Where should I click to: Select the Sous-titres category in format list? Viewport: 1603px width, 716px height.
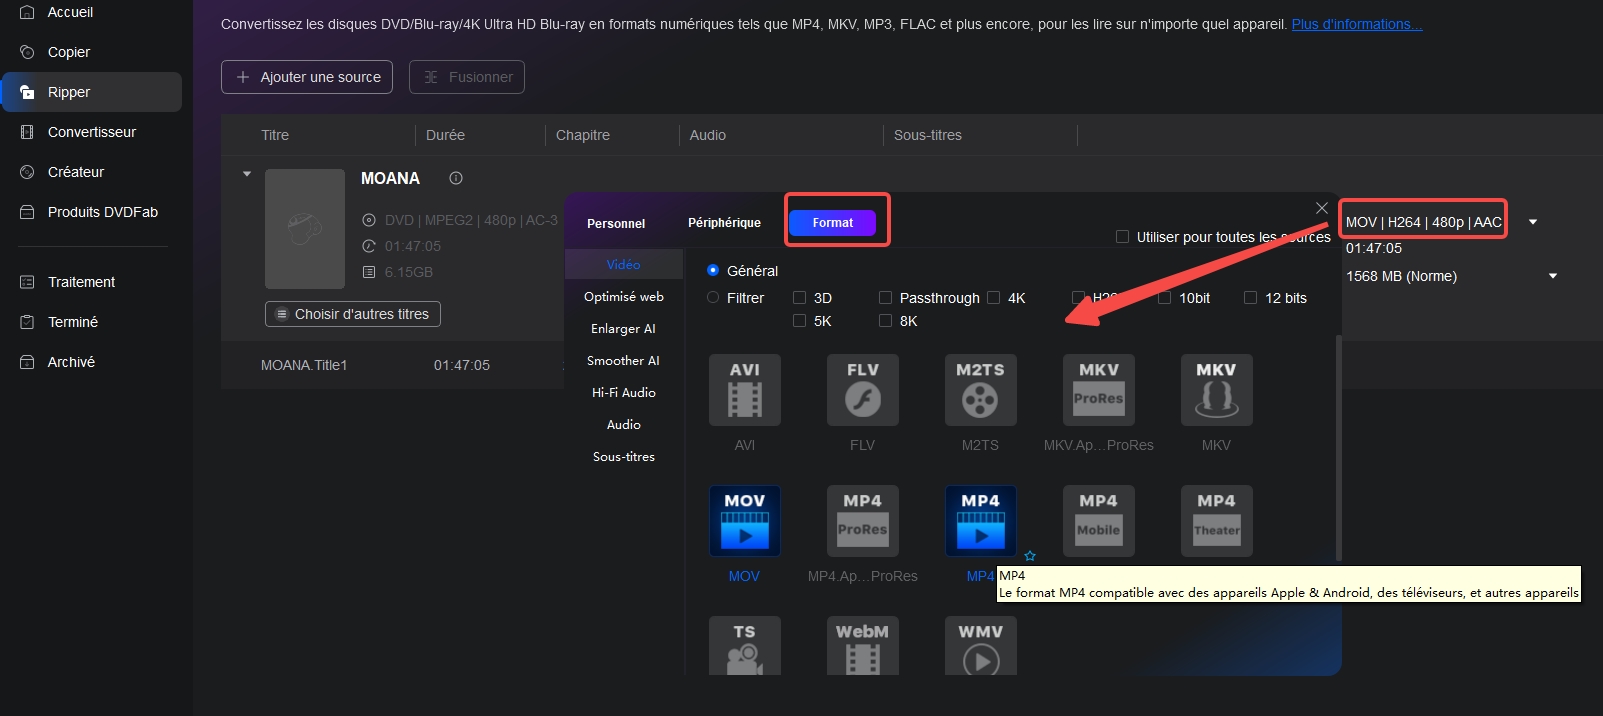[624, 456]
